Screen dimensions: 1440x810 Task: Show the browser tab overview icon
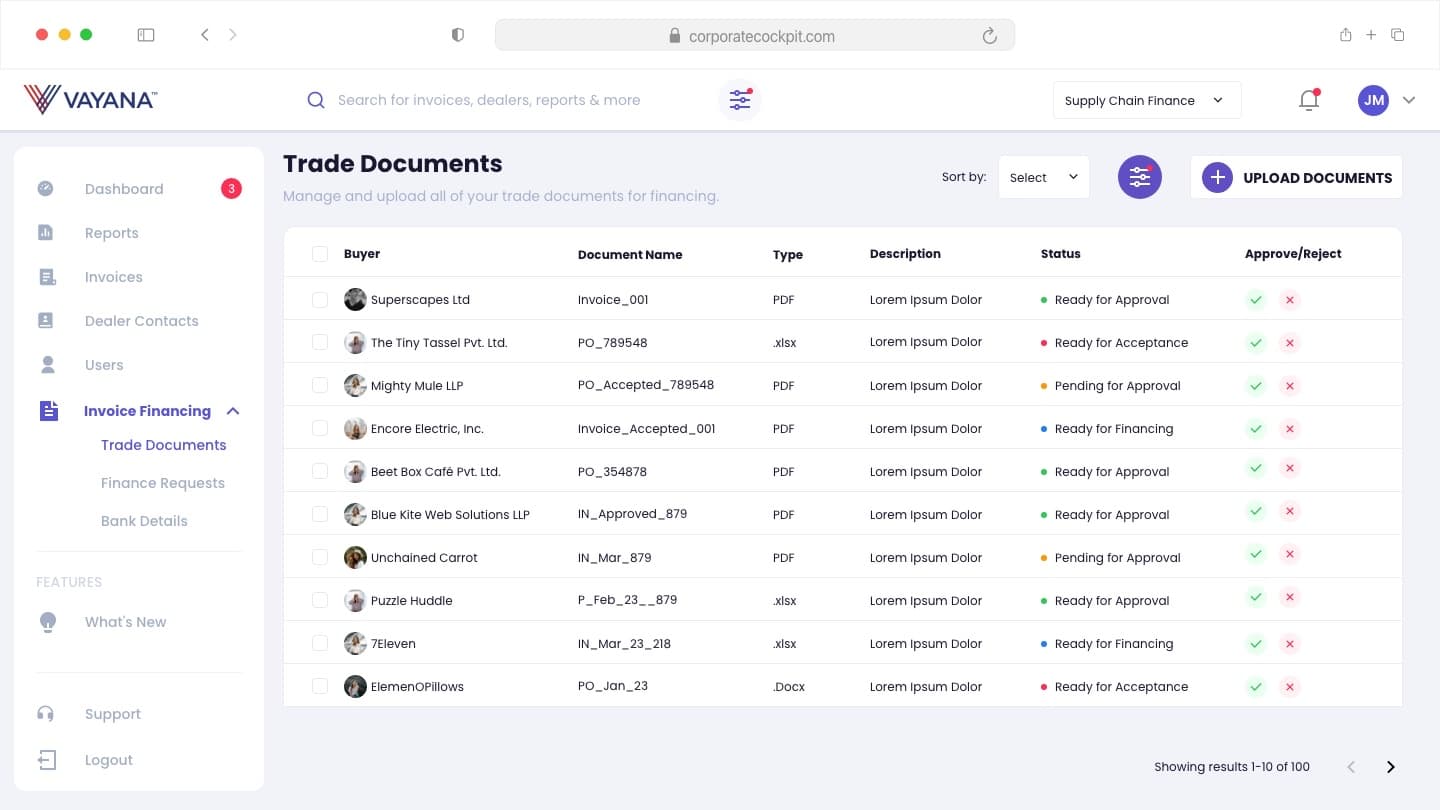click(1398, 35)
